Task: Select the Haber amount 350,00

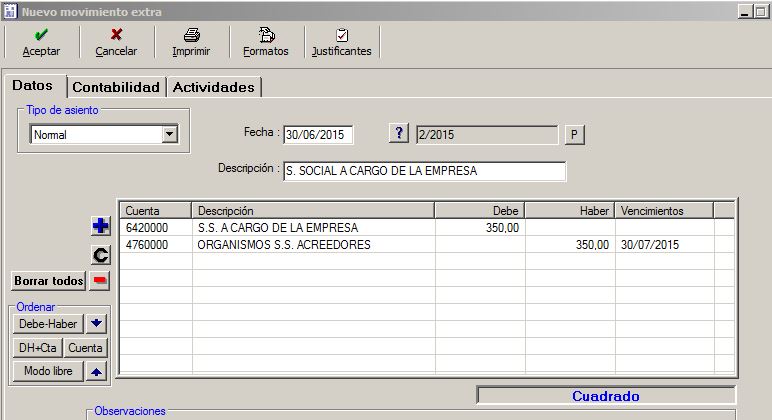Action: point(570,245)
